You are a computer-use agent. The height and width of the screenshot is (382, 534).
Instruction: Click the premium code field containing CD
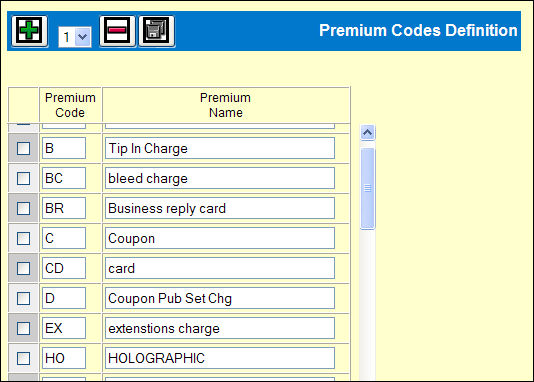pyautogui.click(x=64, y=268)
